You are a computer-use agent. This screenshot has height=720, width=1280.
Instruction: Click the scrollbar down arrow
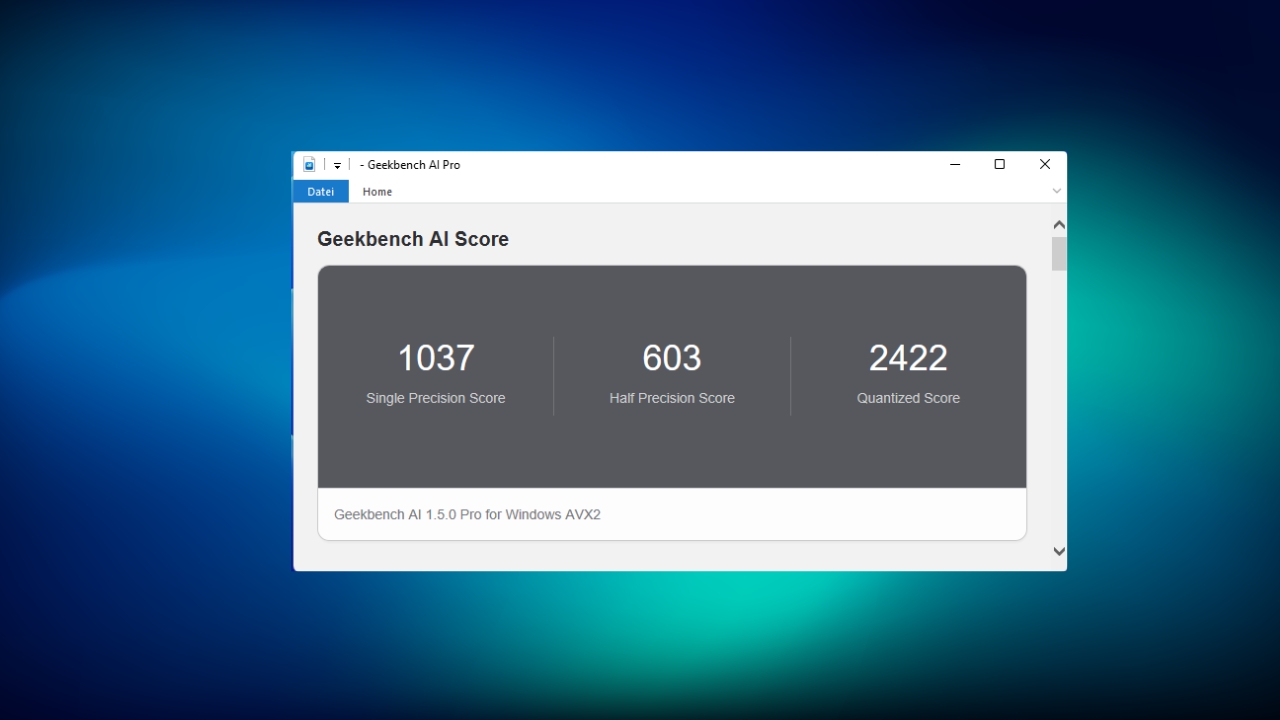click(1059, 551)
